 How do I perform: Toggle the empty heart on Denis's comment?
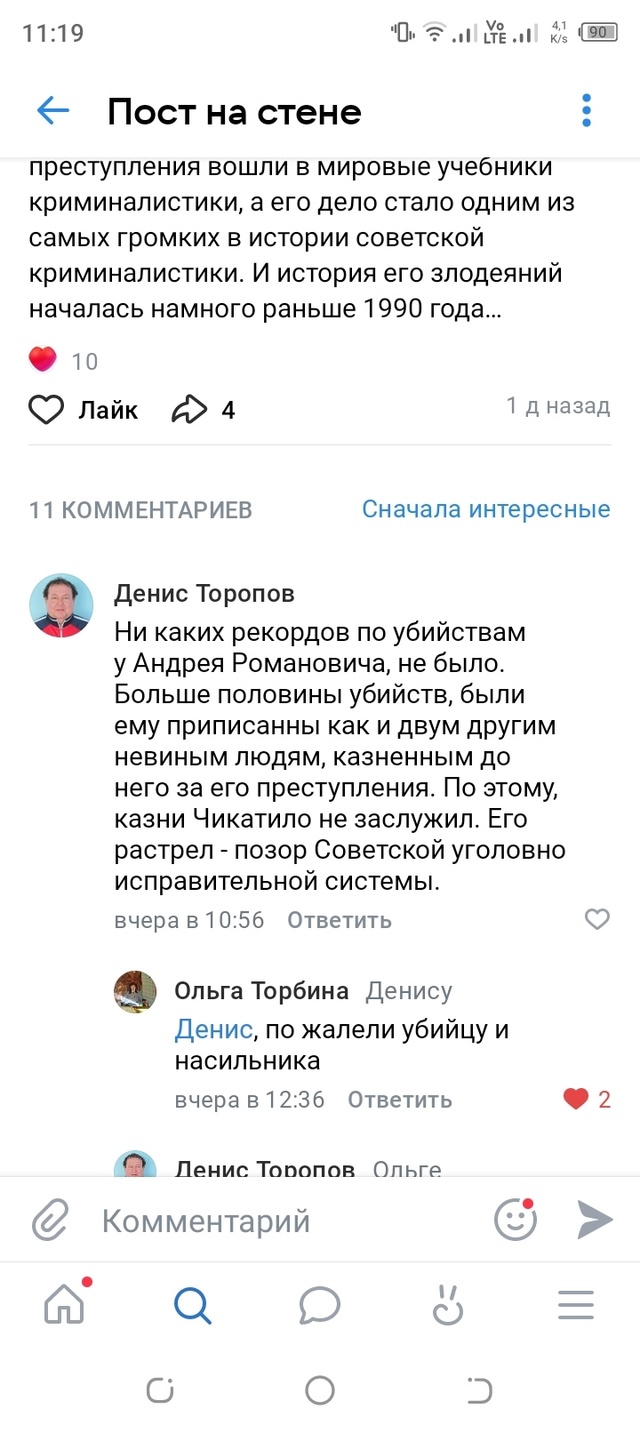coord(597,918)
